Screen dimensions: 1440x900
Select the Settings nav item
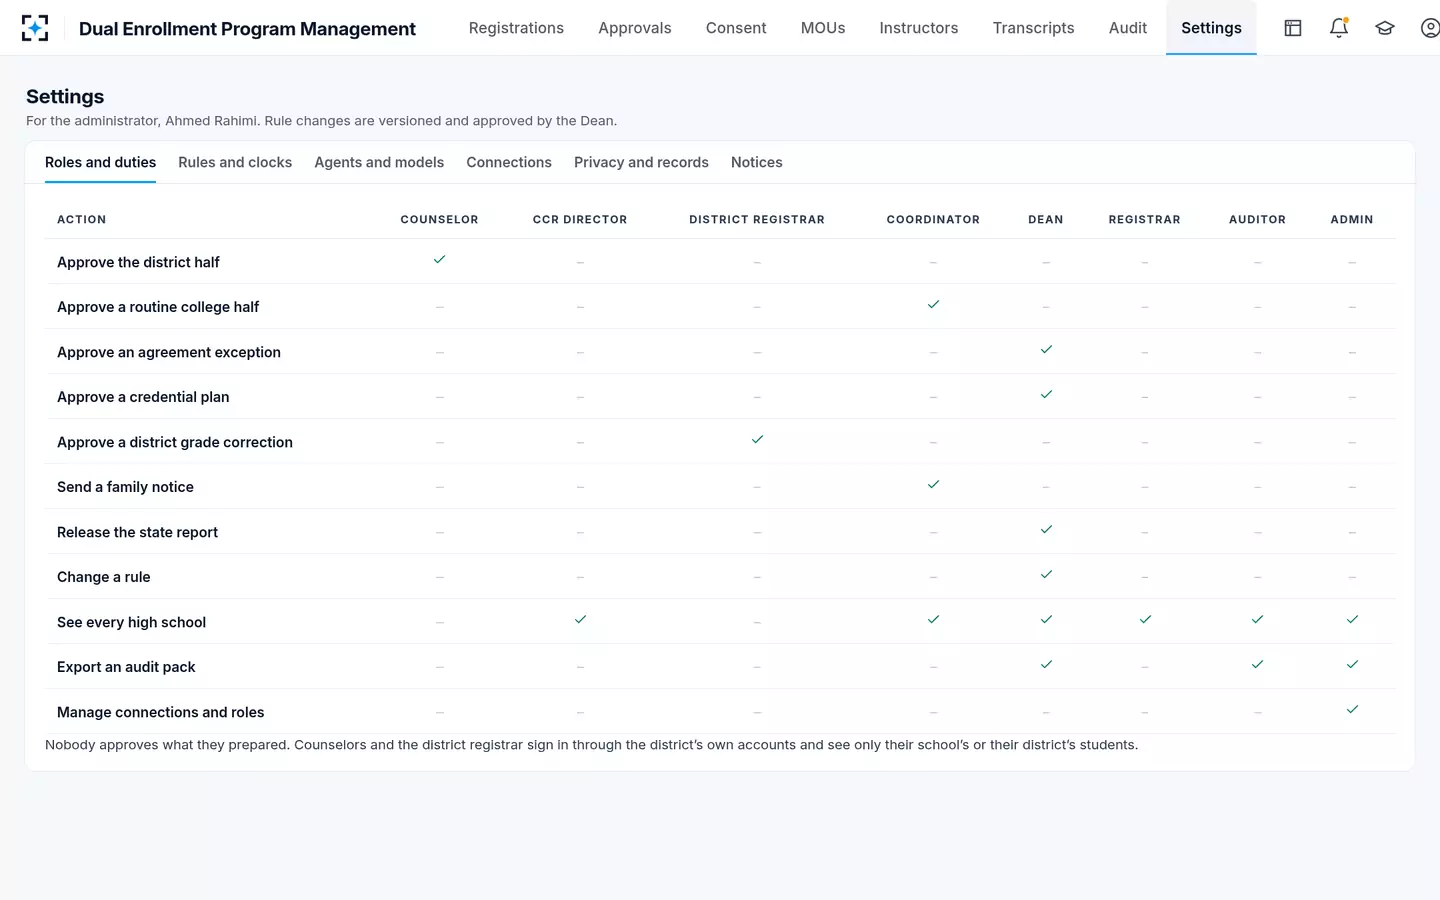click(1211, 28)
